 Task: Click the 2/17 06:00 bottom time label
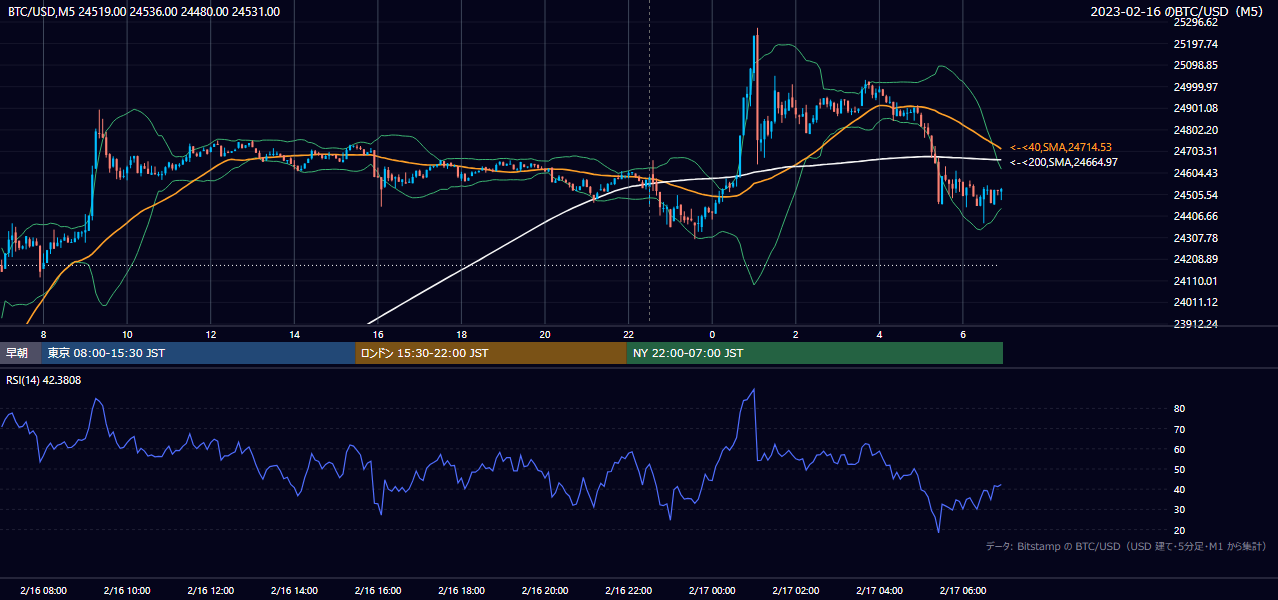point(962,591)
